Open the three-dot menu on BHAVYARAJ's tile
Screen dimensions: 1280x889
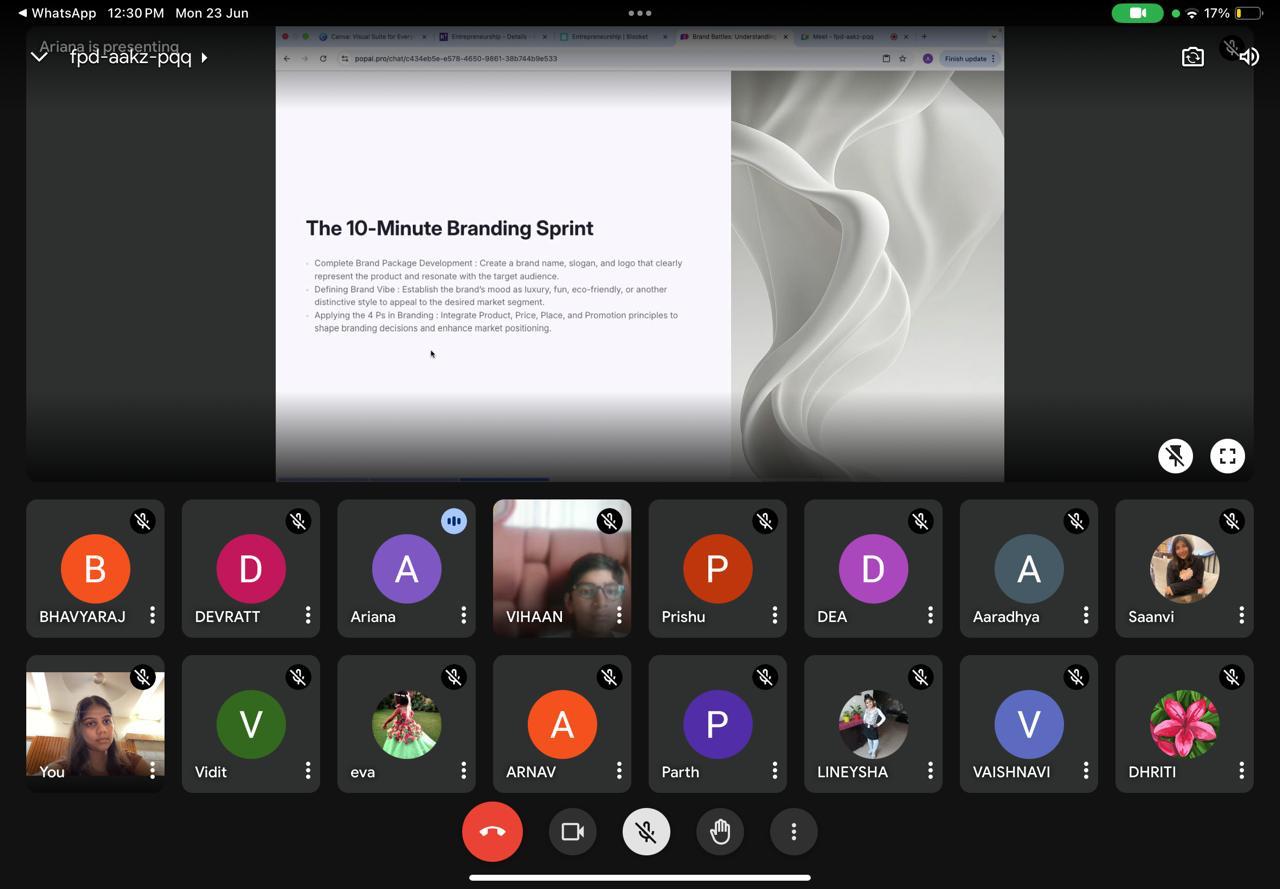152,616
